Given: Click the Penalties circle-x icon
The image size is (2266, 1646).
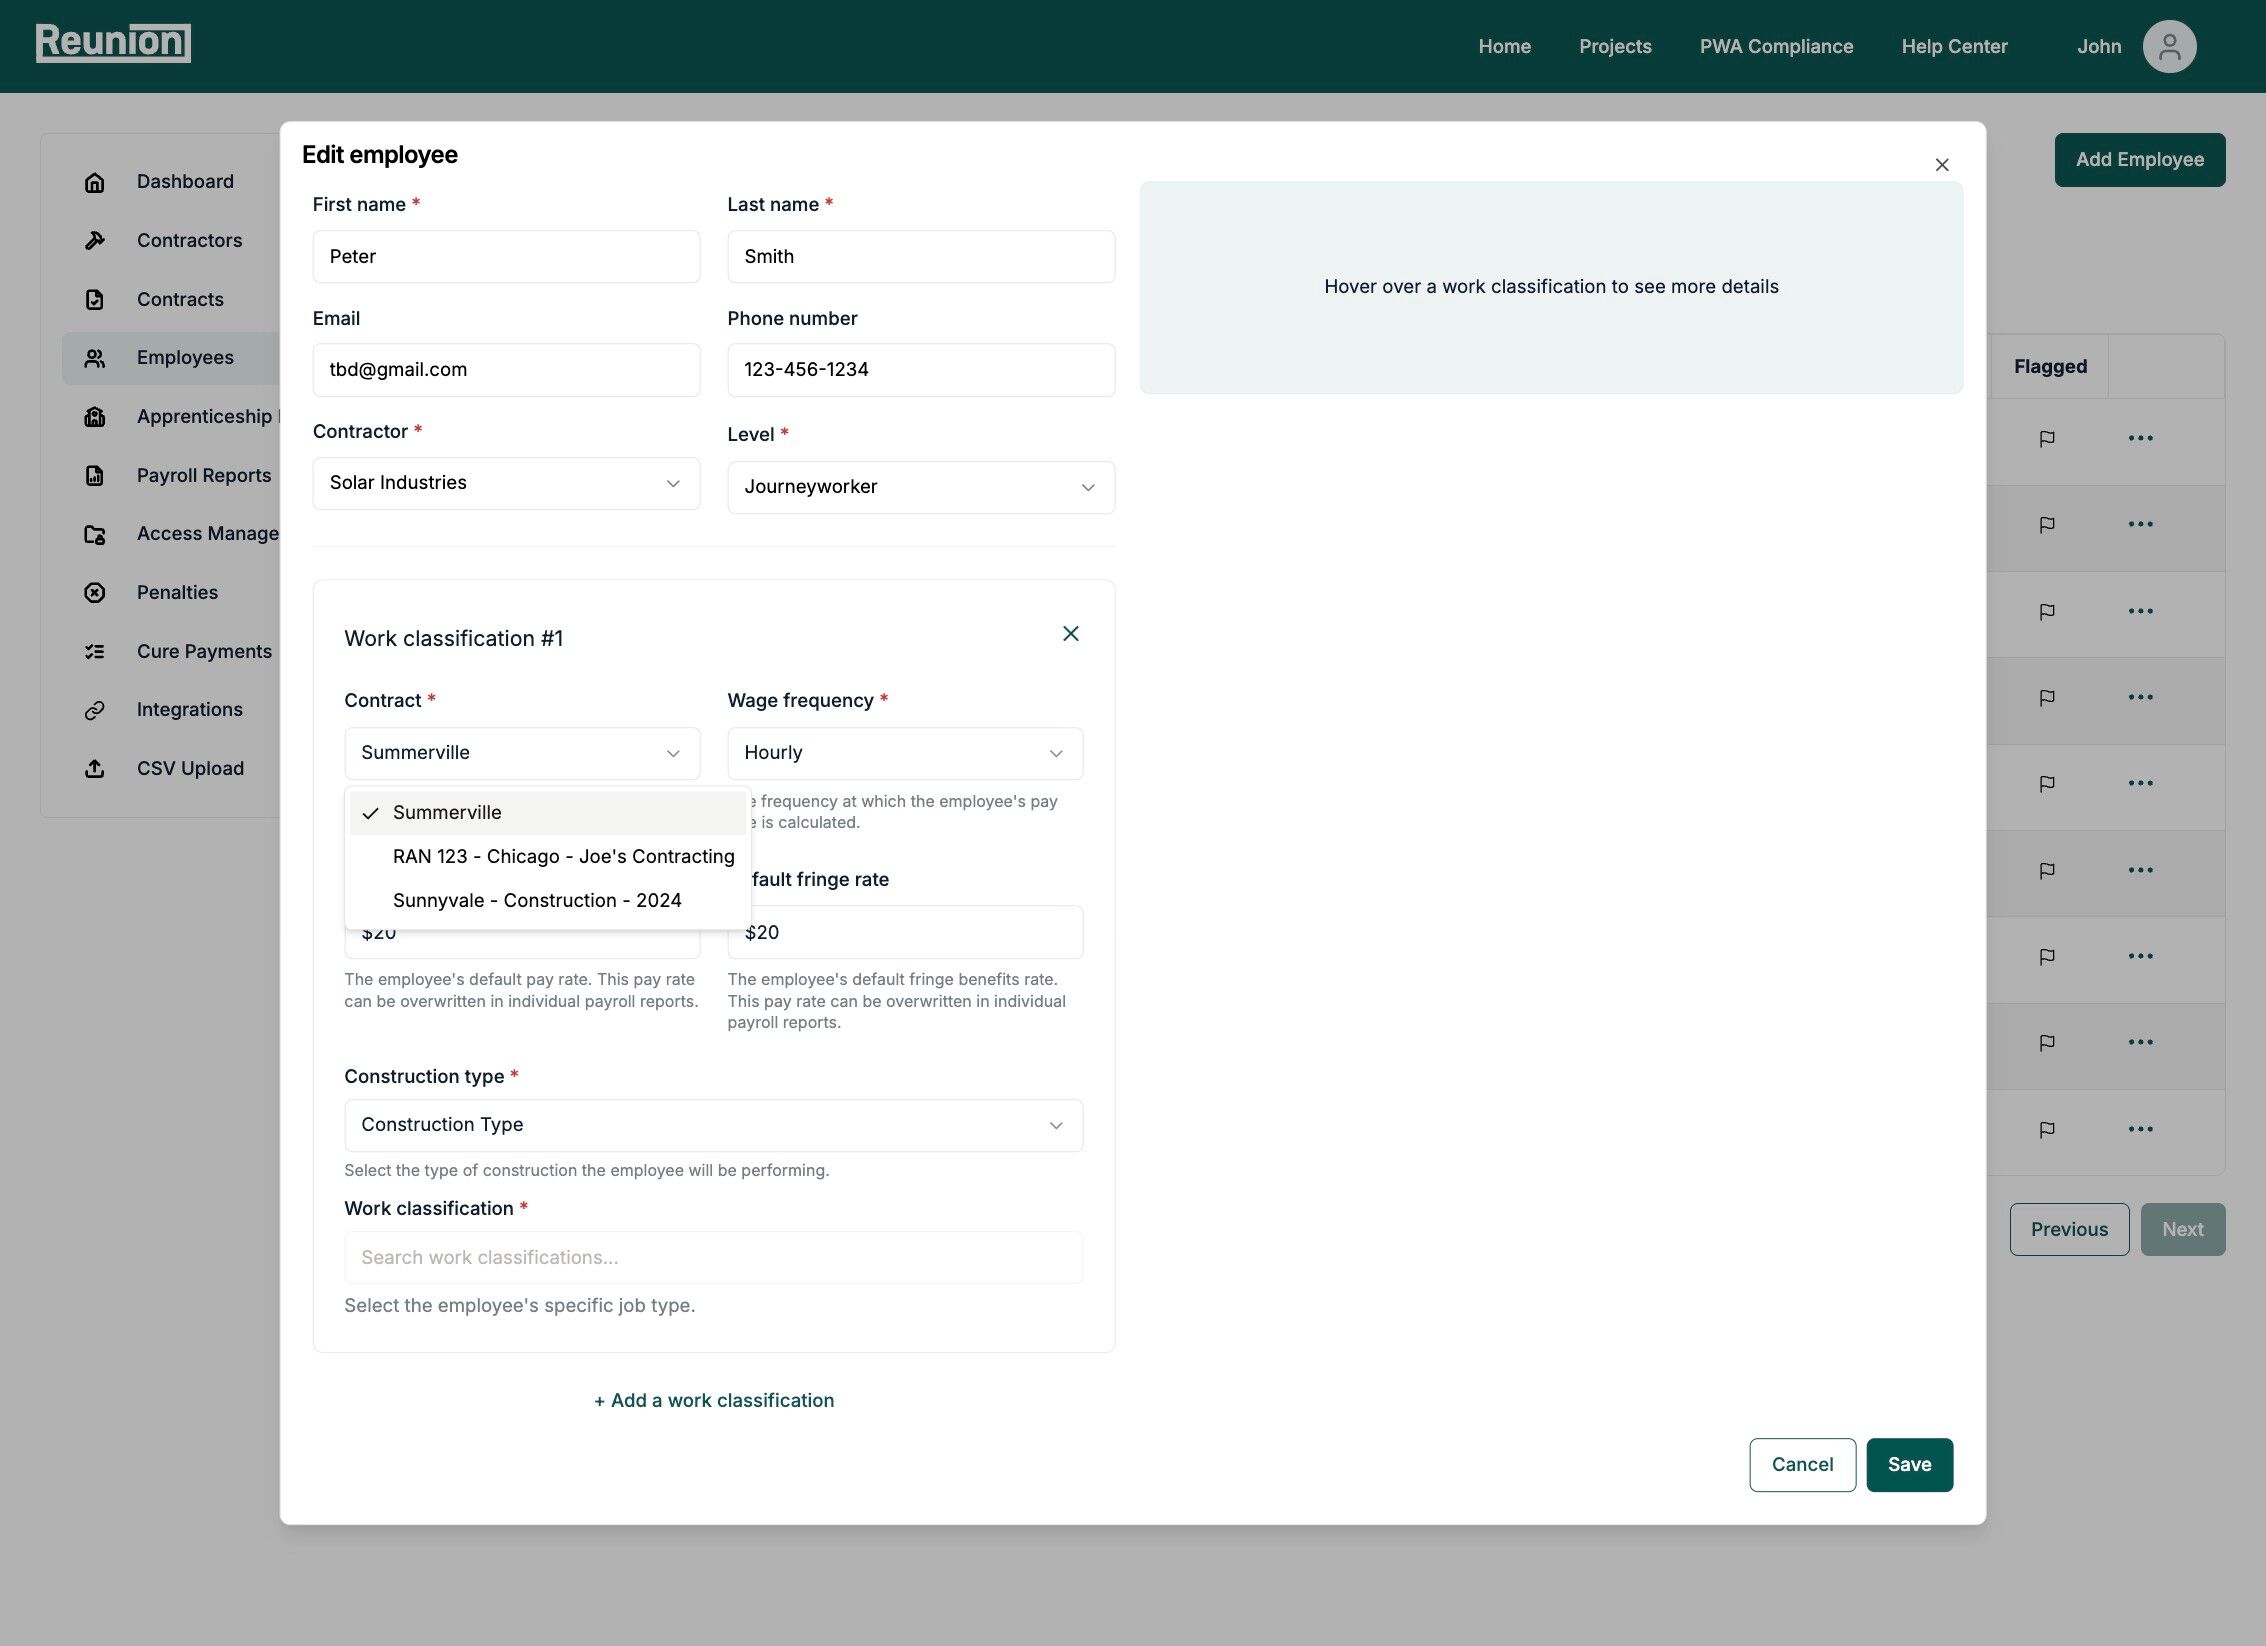Looking at the screenshot, I should (95, 592).
